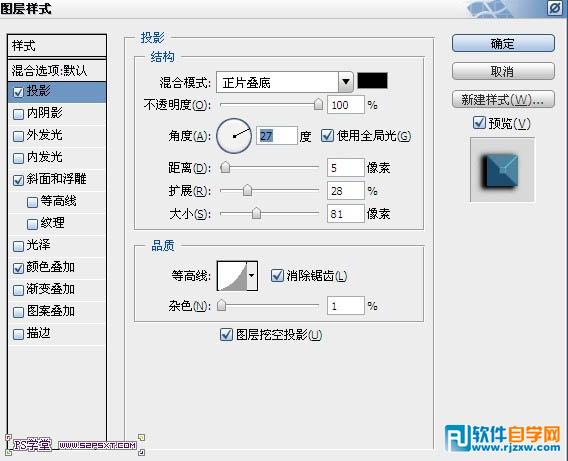Toggle the 预览 preview checkbox

click(x=479, y=123)
